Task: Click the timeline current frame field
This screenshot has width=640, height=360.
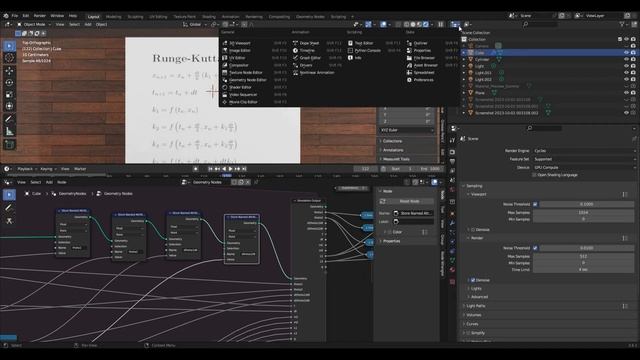Action: click(365, 169)
